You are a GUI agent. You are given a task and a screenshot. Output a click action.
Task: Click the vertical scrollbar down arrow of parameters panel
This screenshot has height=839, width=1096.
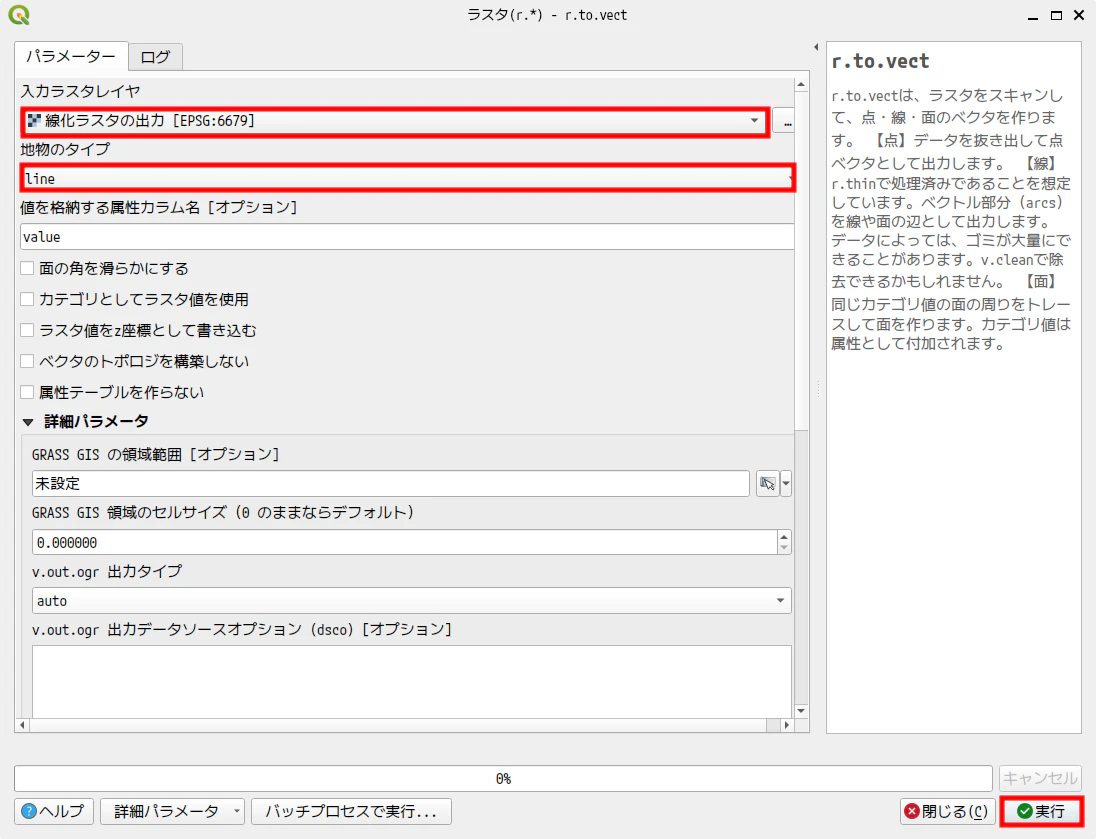(801, 710)
